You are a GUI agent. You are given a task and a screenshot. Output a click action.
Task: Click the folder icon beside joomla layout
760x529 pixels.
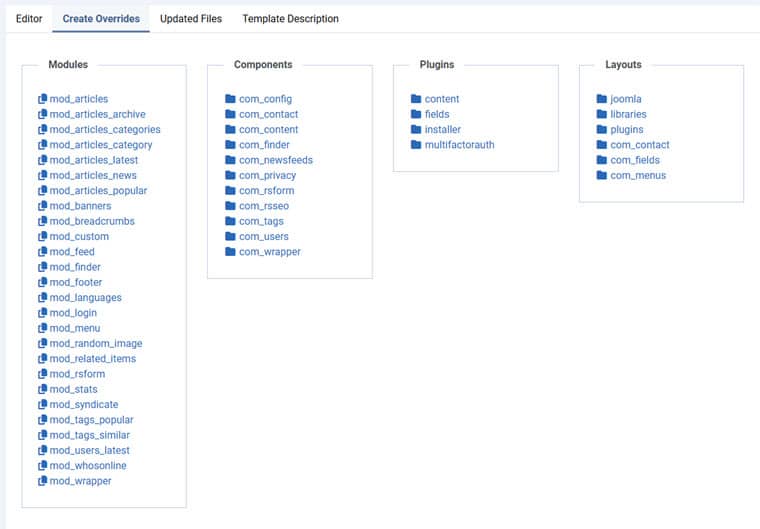tap(602, 98)
